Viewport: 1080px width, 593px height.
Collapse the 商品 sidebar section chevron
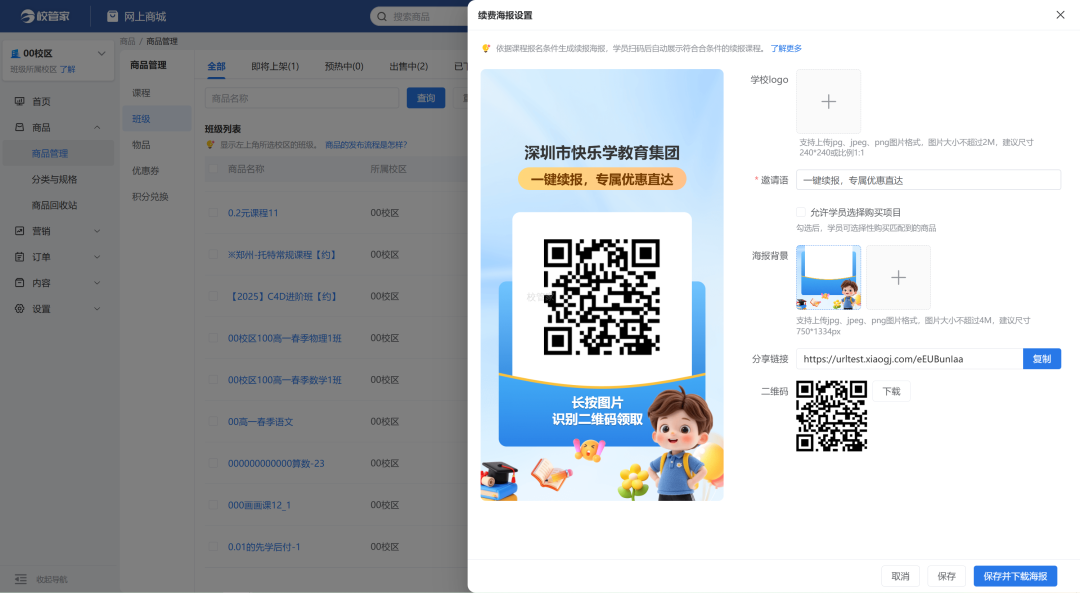point(97,127)
